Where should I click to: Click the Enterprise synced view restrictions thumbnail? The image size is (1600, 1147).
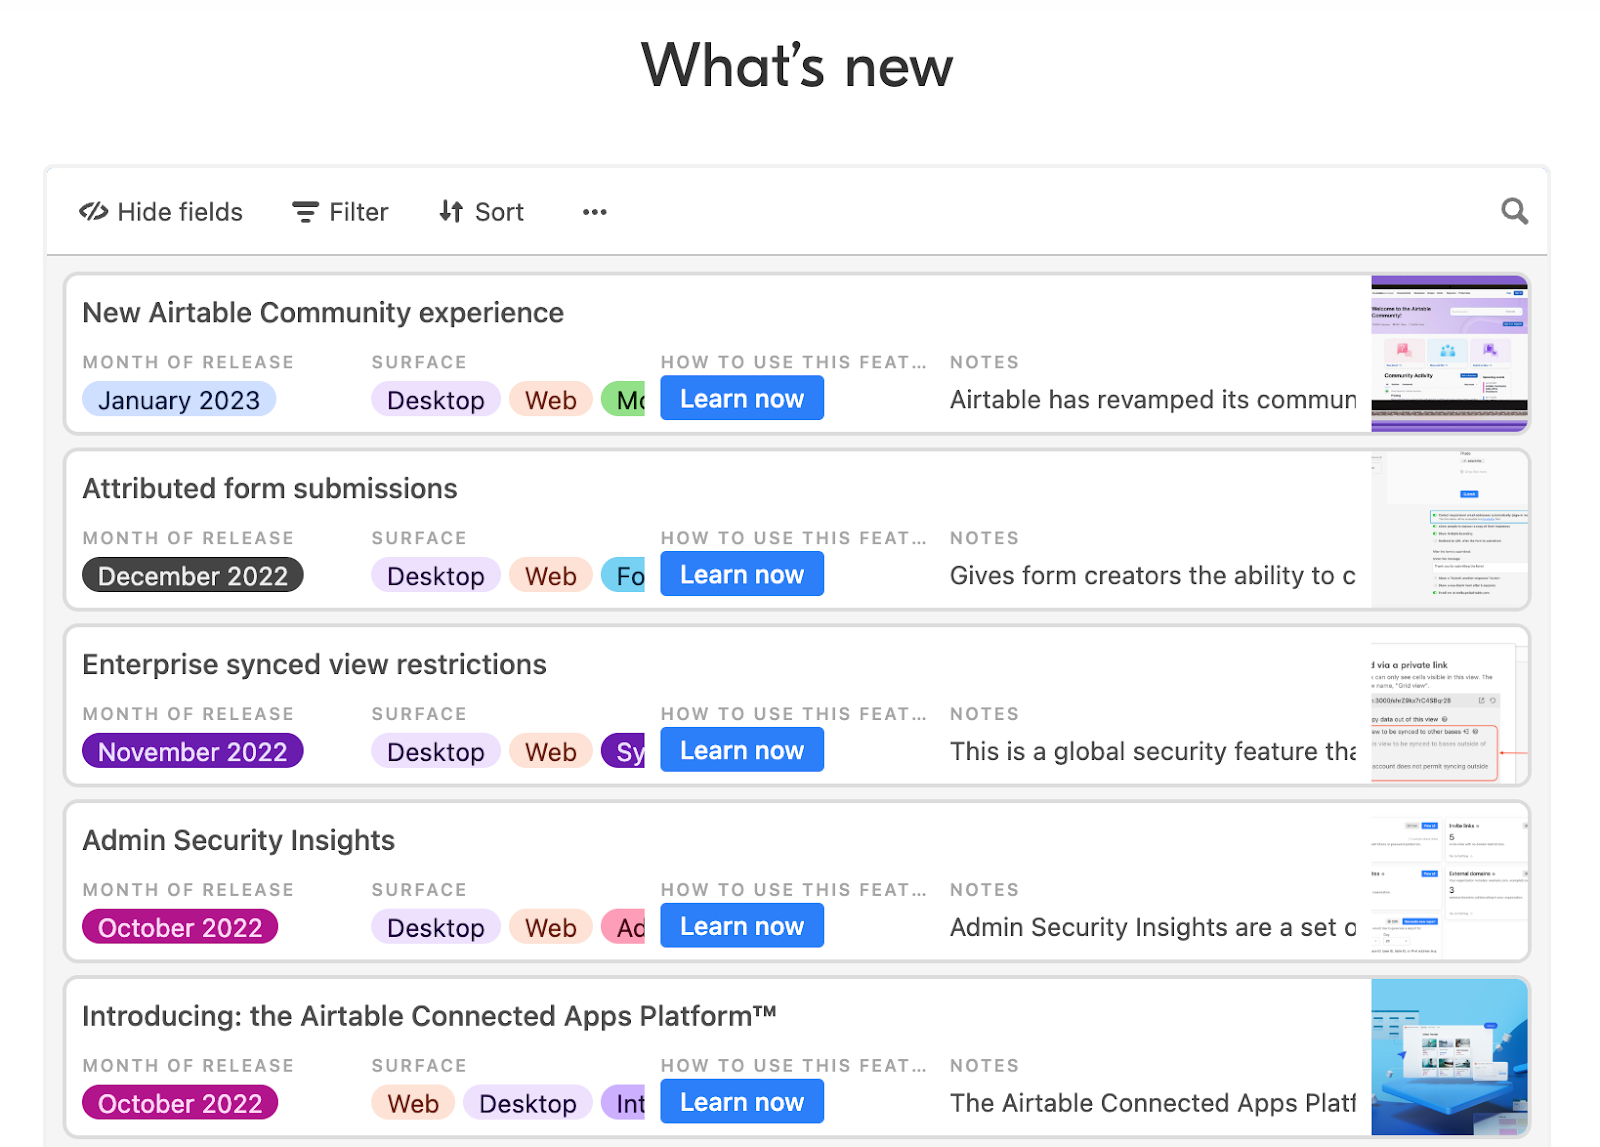(1448, 705)
